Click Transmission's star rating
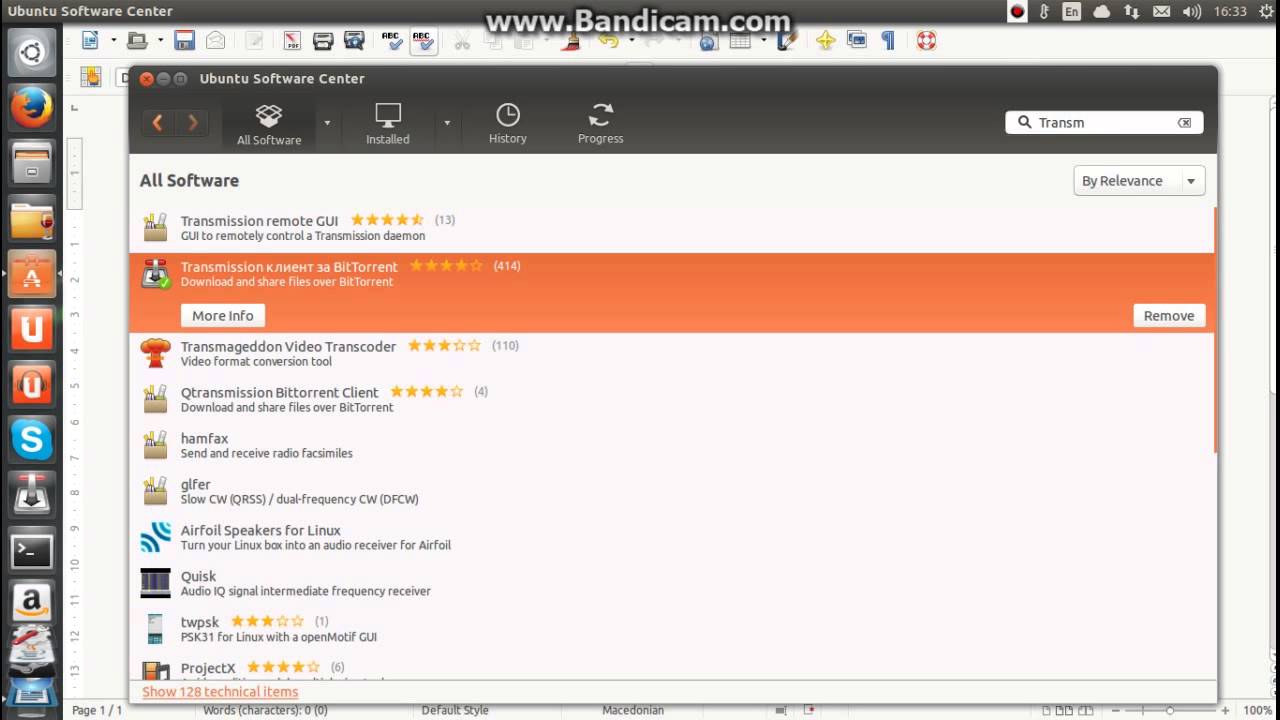 click(446, 266)
